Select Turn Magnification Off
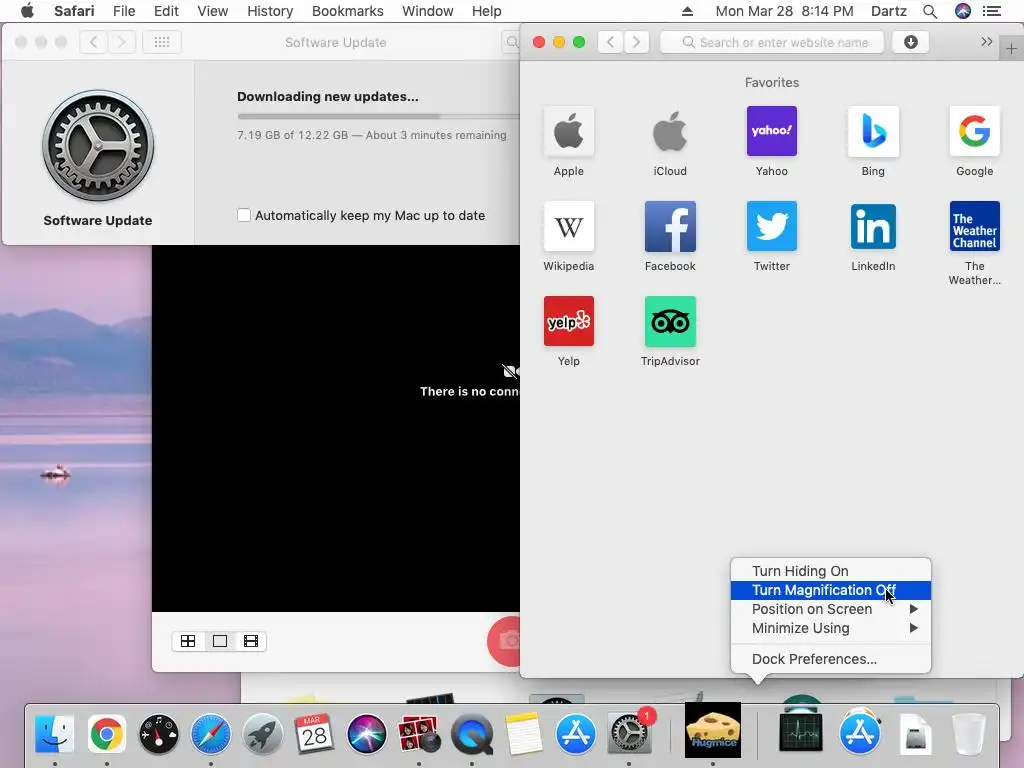 point(831,590)
